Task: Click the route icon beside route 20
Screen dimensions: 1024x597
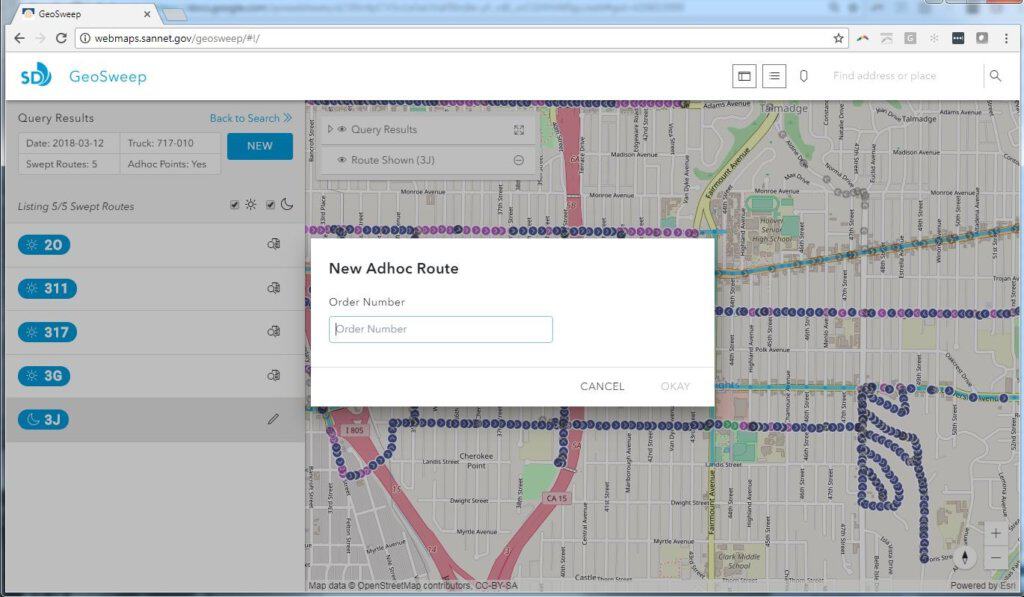Action: 273,244
